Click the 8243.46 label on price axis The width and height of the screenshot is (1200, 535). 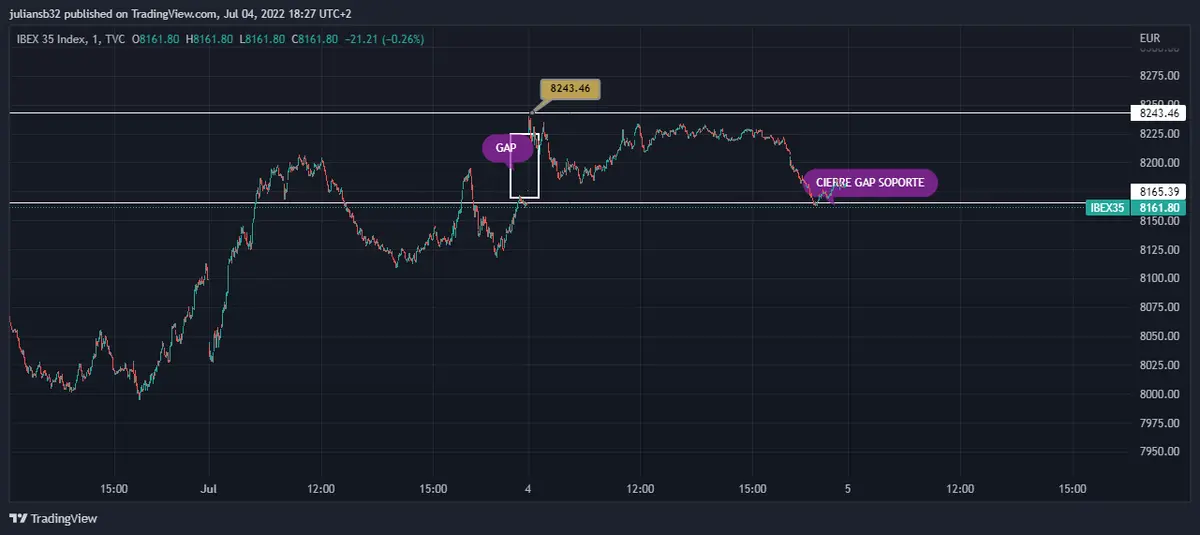(x=1158, y=113)
